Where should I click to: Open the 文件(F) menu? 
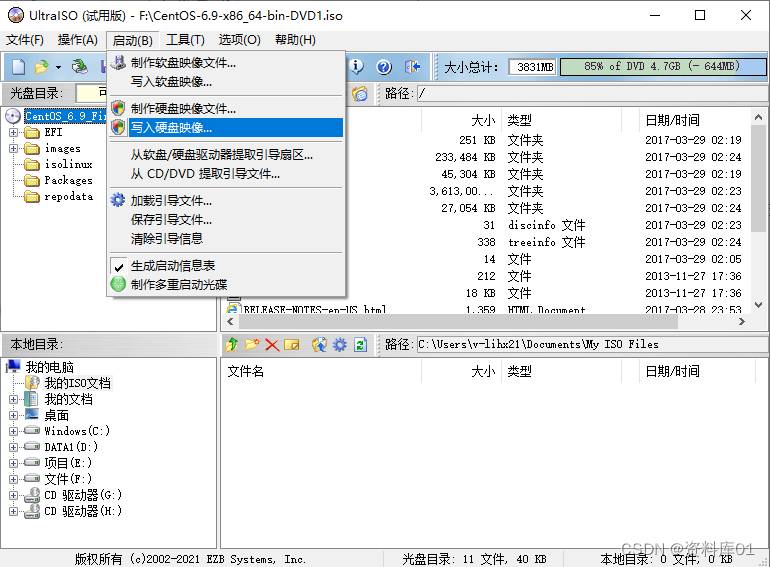pos(25,40)
